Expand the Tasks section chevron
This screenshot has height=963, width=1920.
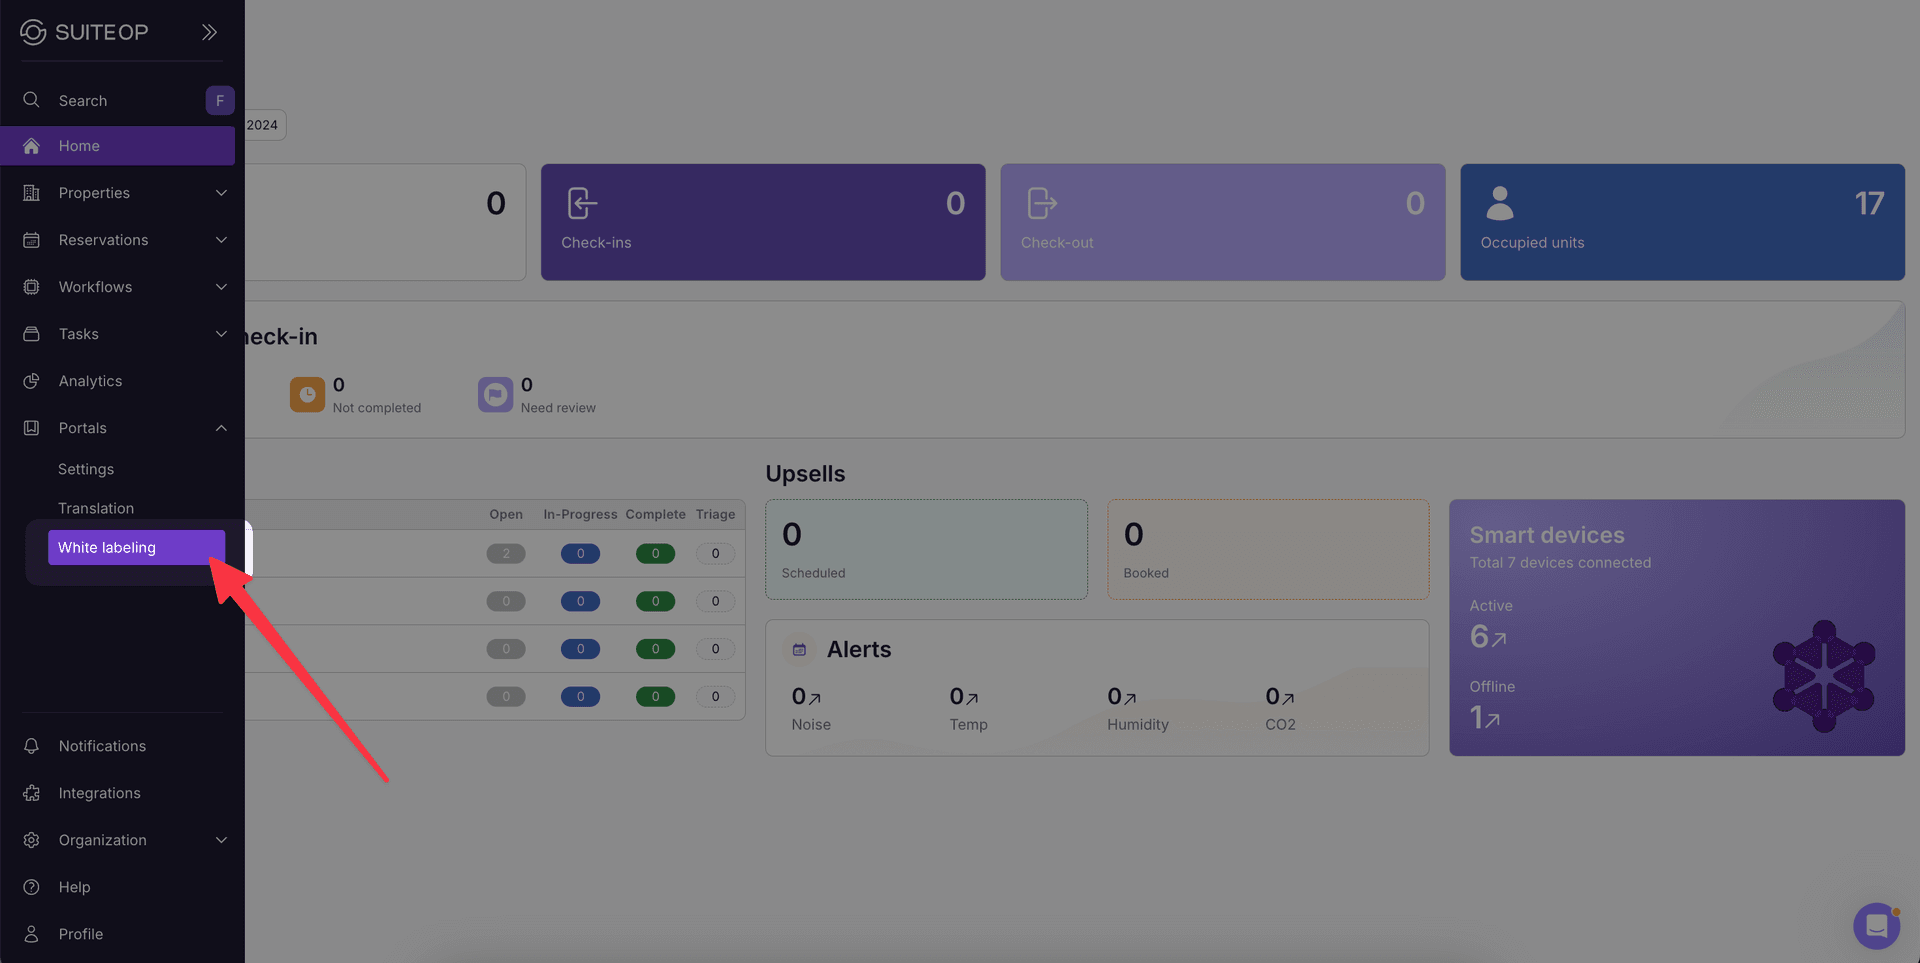coord(221,334)
